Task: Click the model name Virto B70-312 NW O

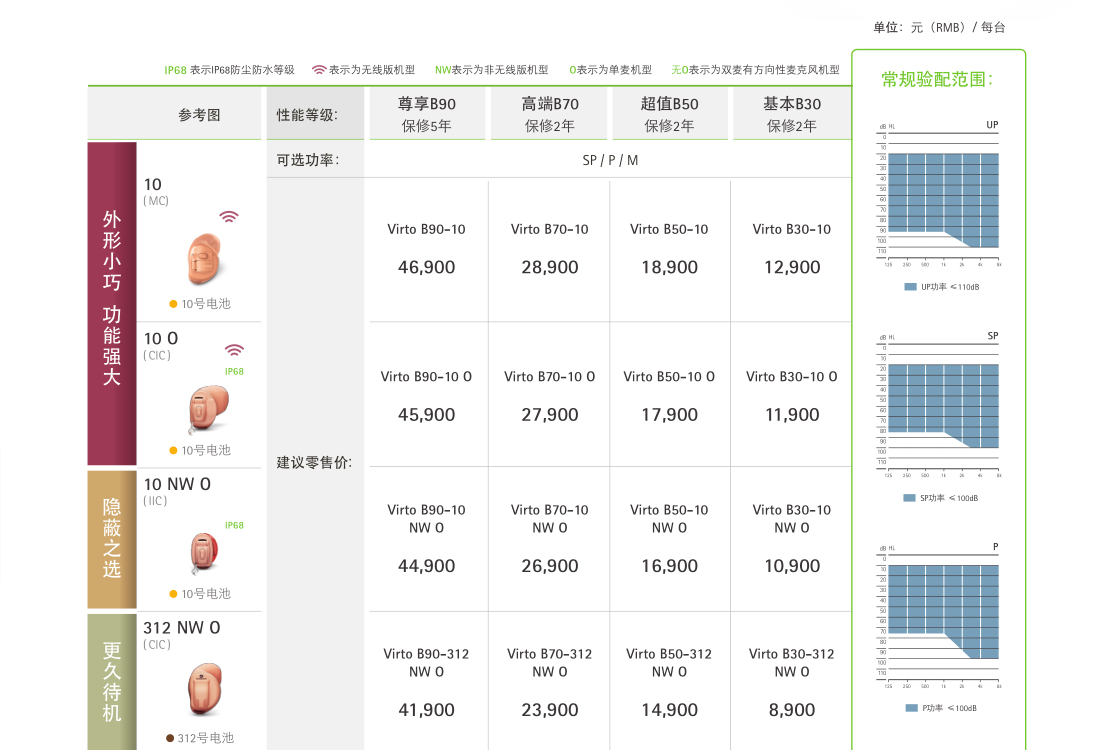Action: point(549,663)
